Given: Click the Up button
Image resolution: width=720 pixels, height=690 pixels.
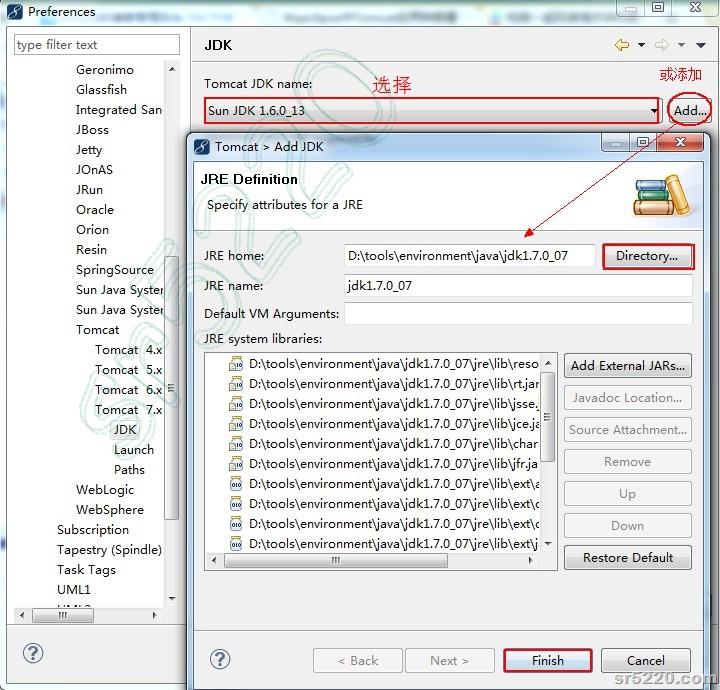Looking at the screenshot, I should click(628, 494).
